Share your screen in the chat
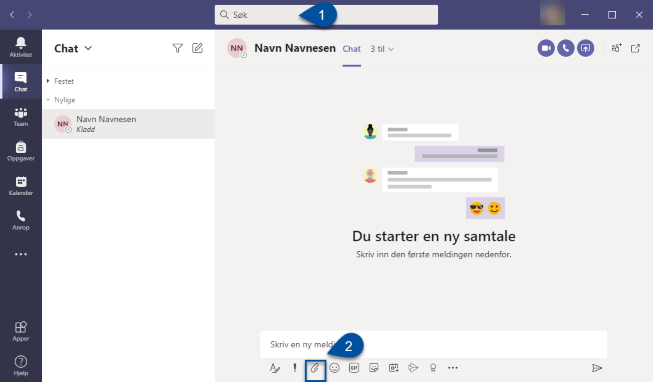This screenshot has height=382, width=653. [x=586, y=48]
